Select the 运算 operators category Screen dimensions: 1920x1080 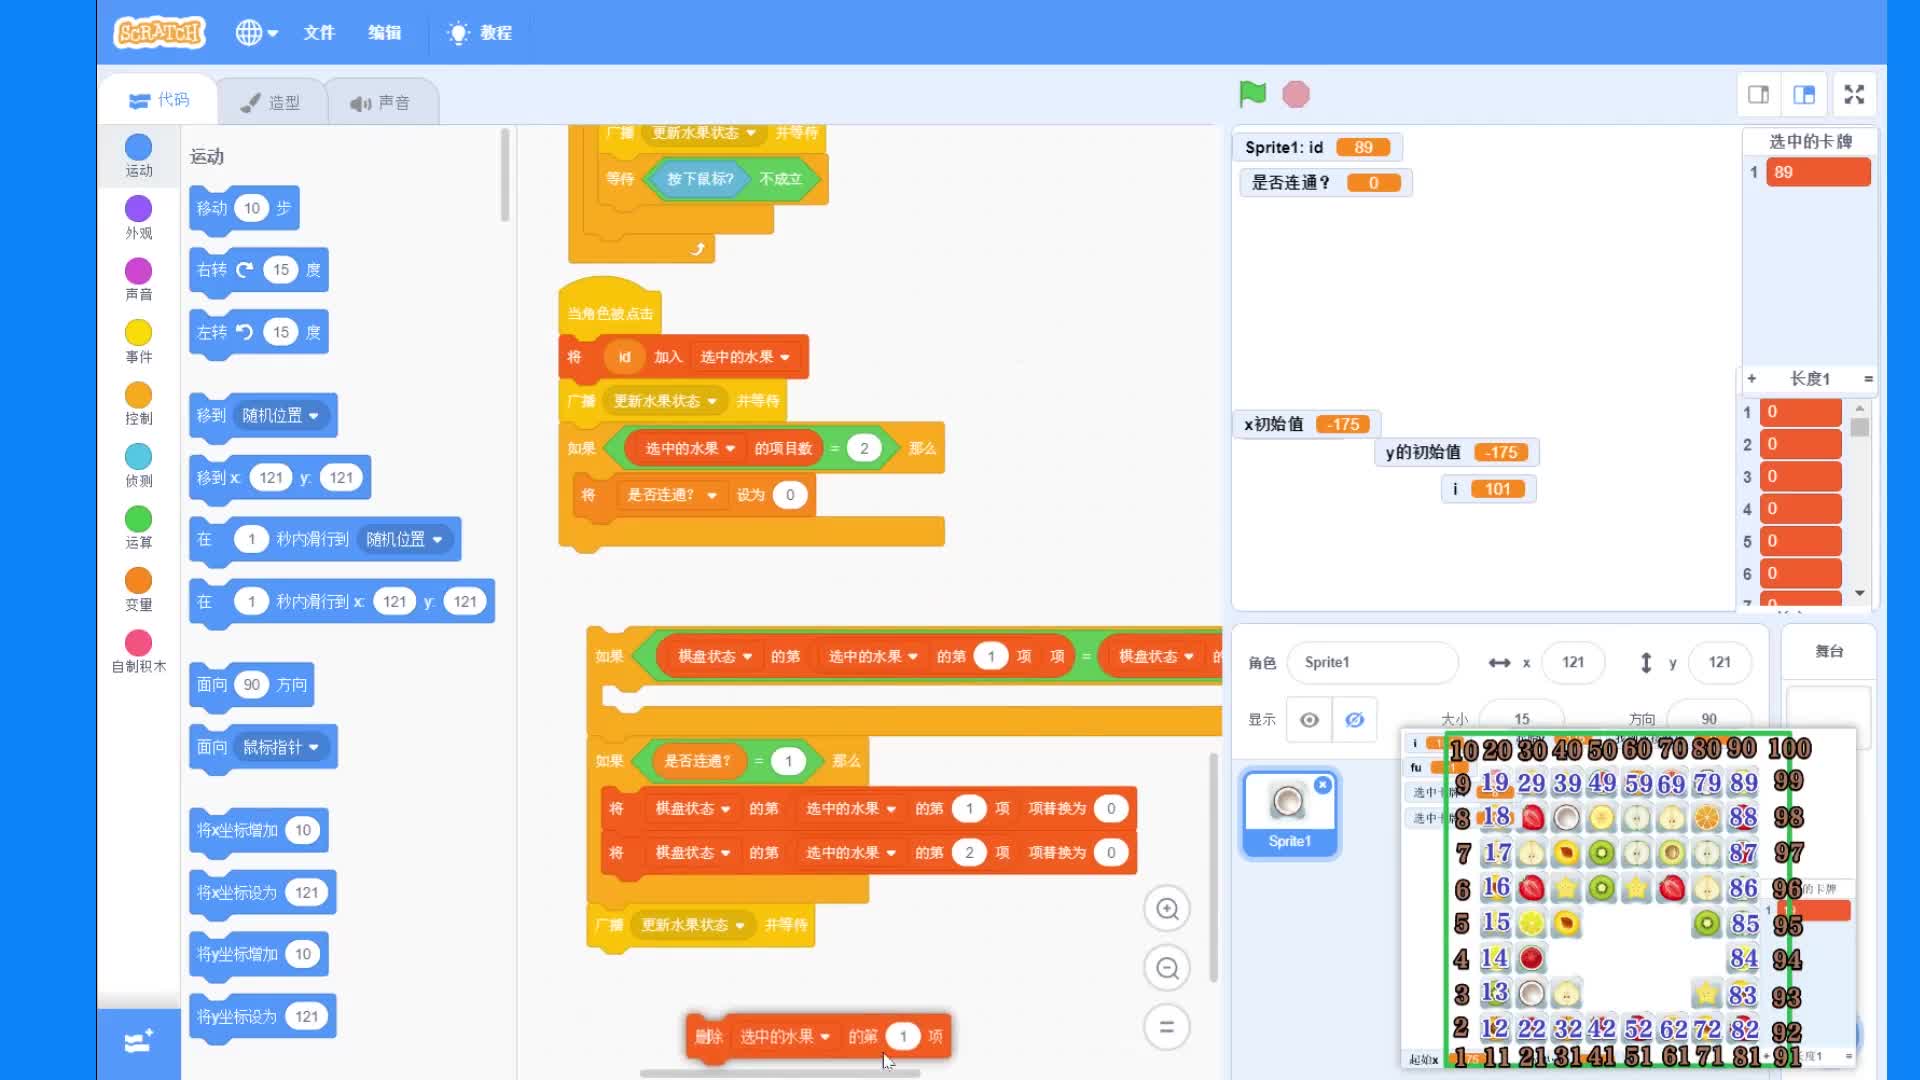(139, 528)
